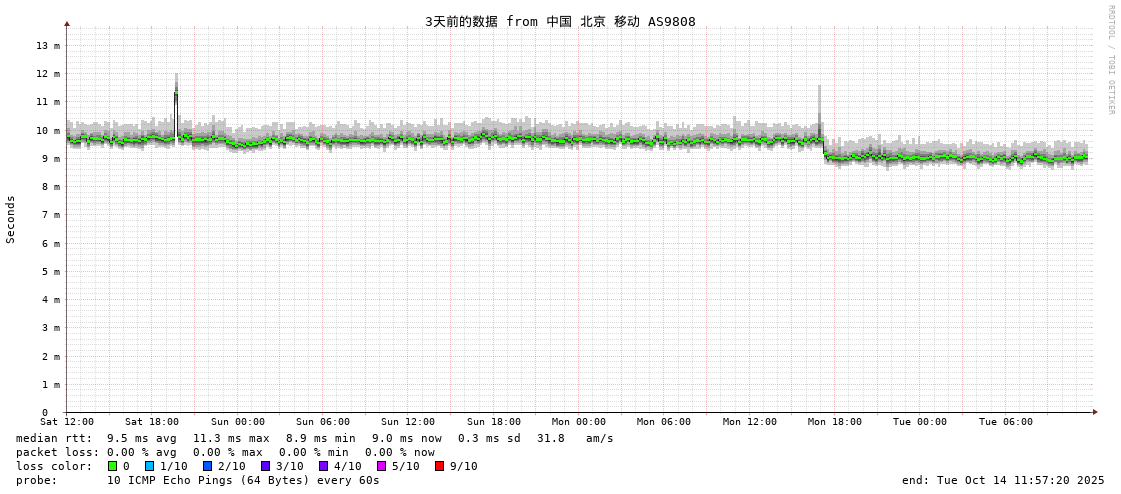
Task: Click the magenta 5/10 loss swatch
Action: pyautogui.click(x=381, y=466)
